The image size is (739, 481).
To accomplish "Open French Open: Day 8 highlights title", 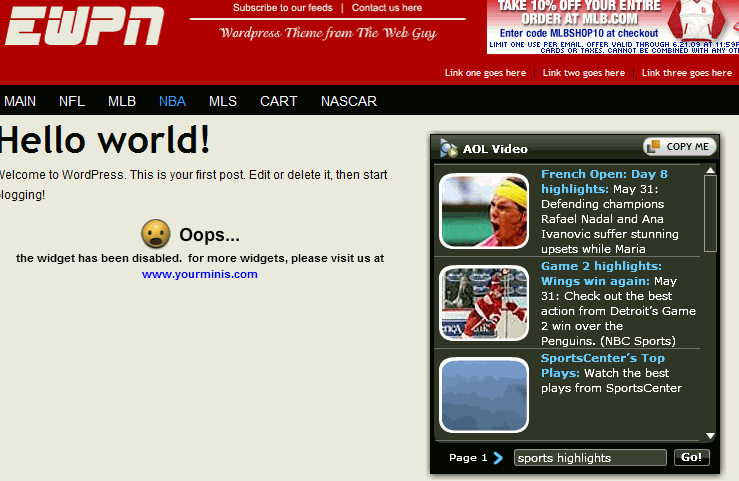I will 604,181.
